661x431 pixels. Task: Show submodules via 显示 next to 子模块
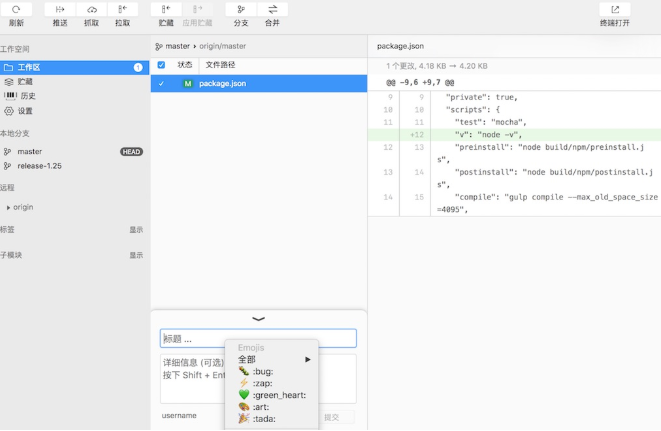[x=136, y=255]
